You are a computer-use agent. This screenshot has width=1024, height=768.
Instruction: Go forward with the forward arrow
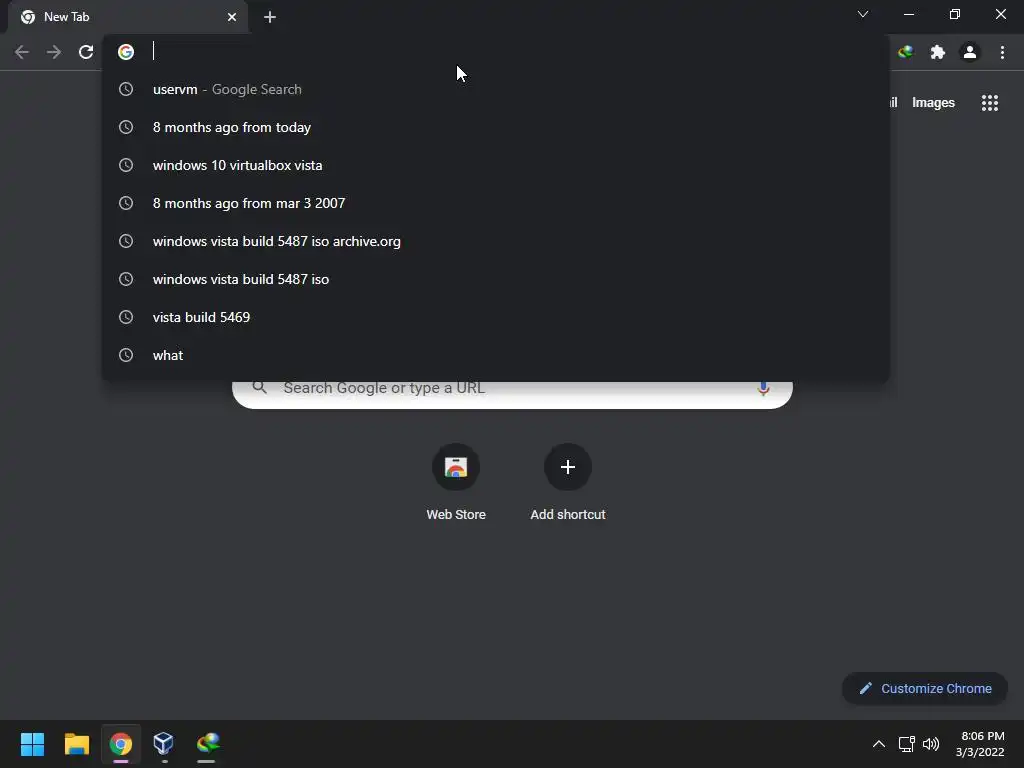tap(54, 52)
